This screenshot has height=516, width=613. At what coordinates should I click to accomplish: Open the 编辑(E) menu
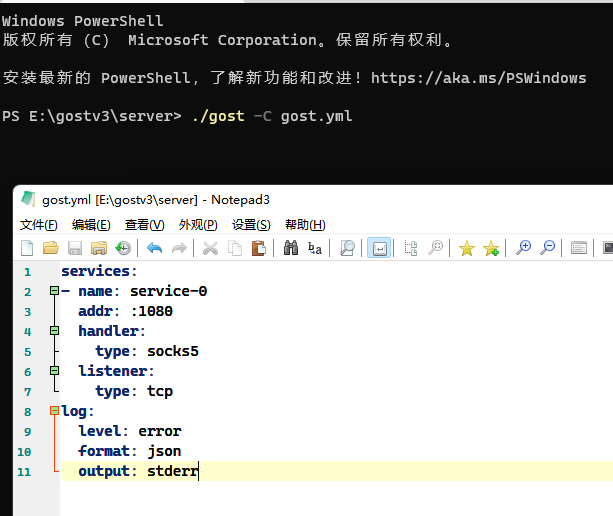(x=91, y=225)
